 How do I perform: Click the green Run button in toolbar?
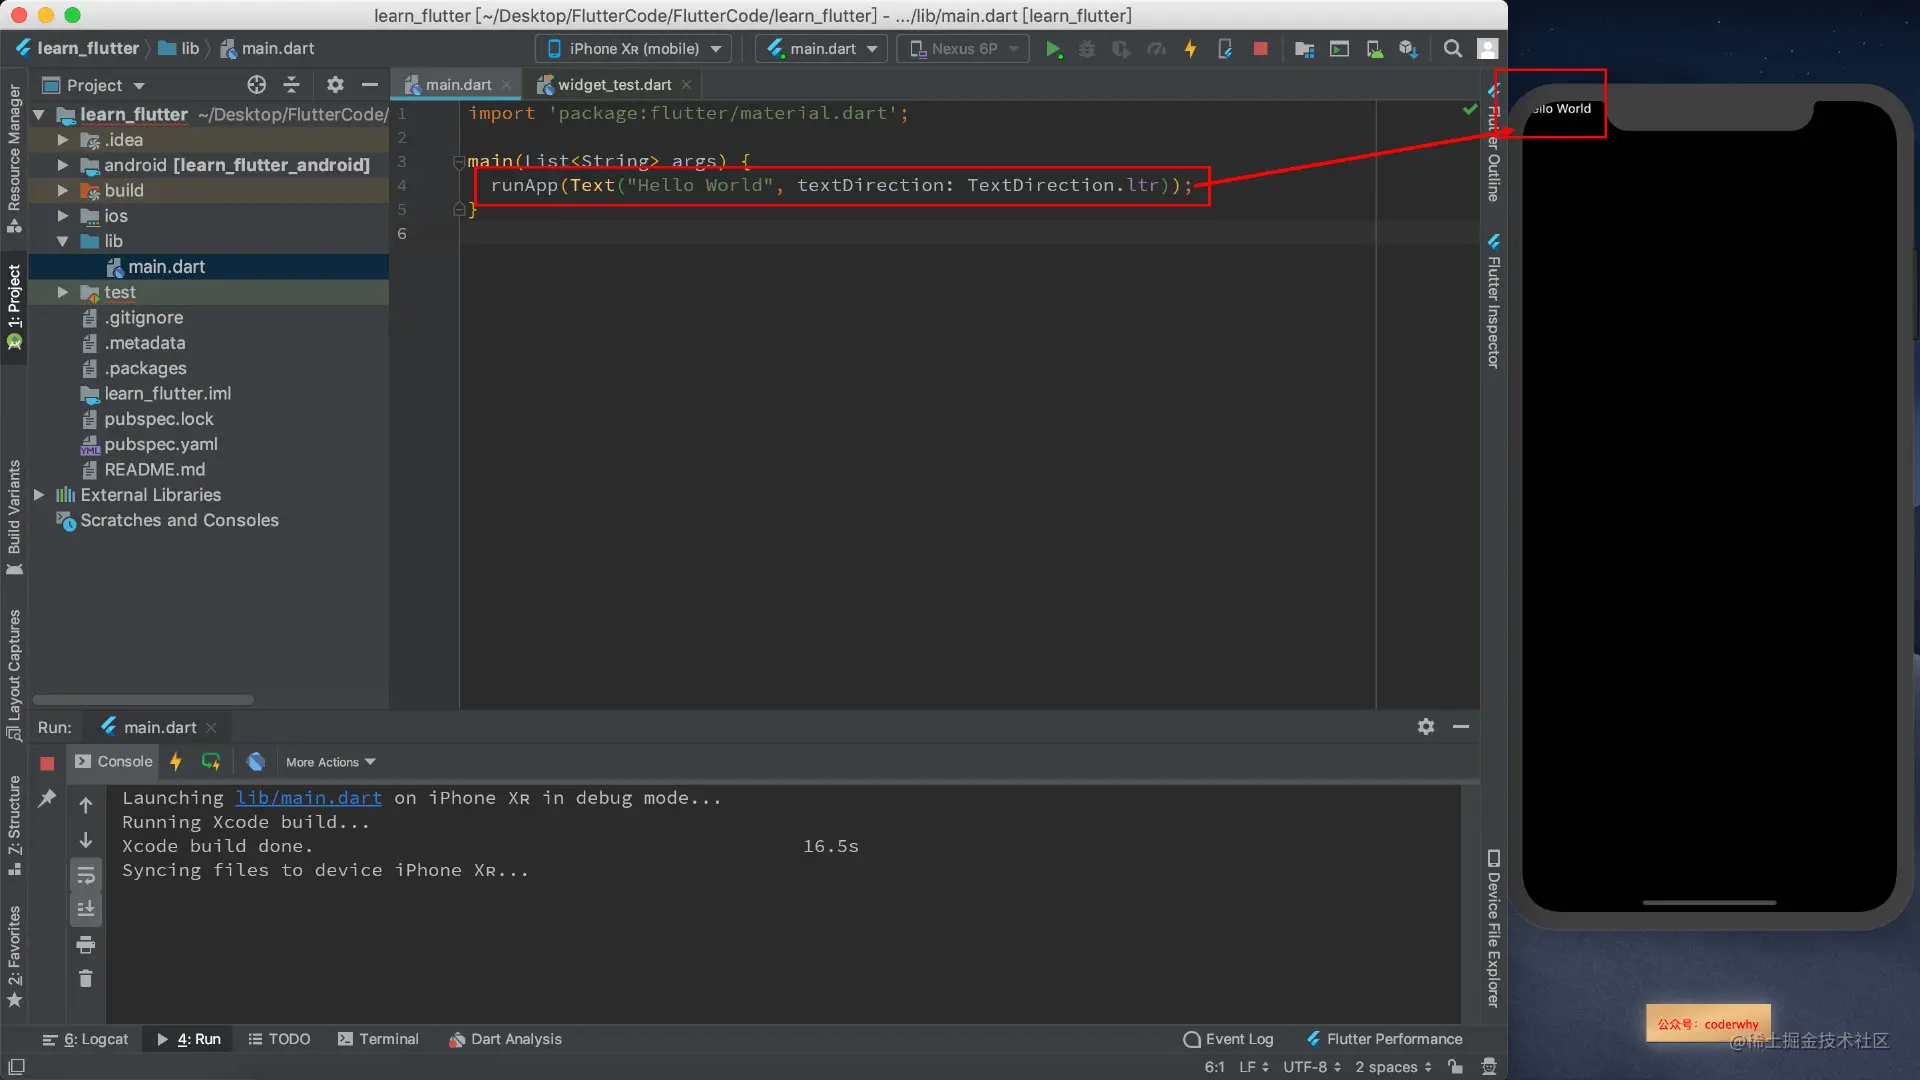point(1053,49)
